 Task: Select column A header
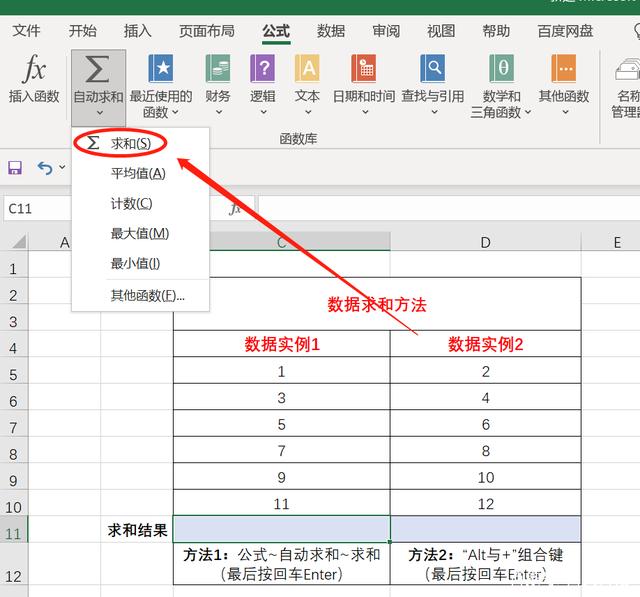tap(64, 242)
